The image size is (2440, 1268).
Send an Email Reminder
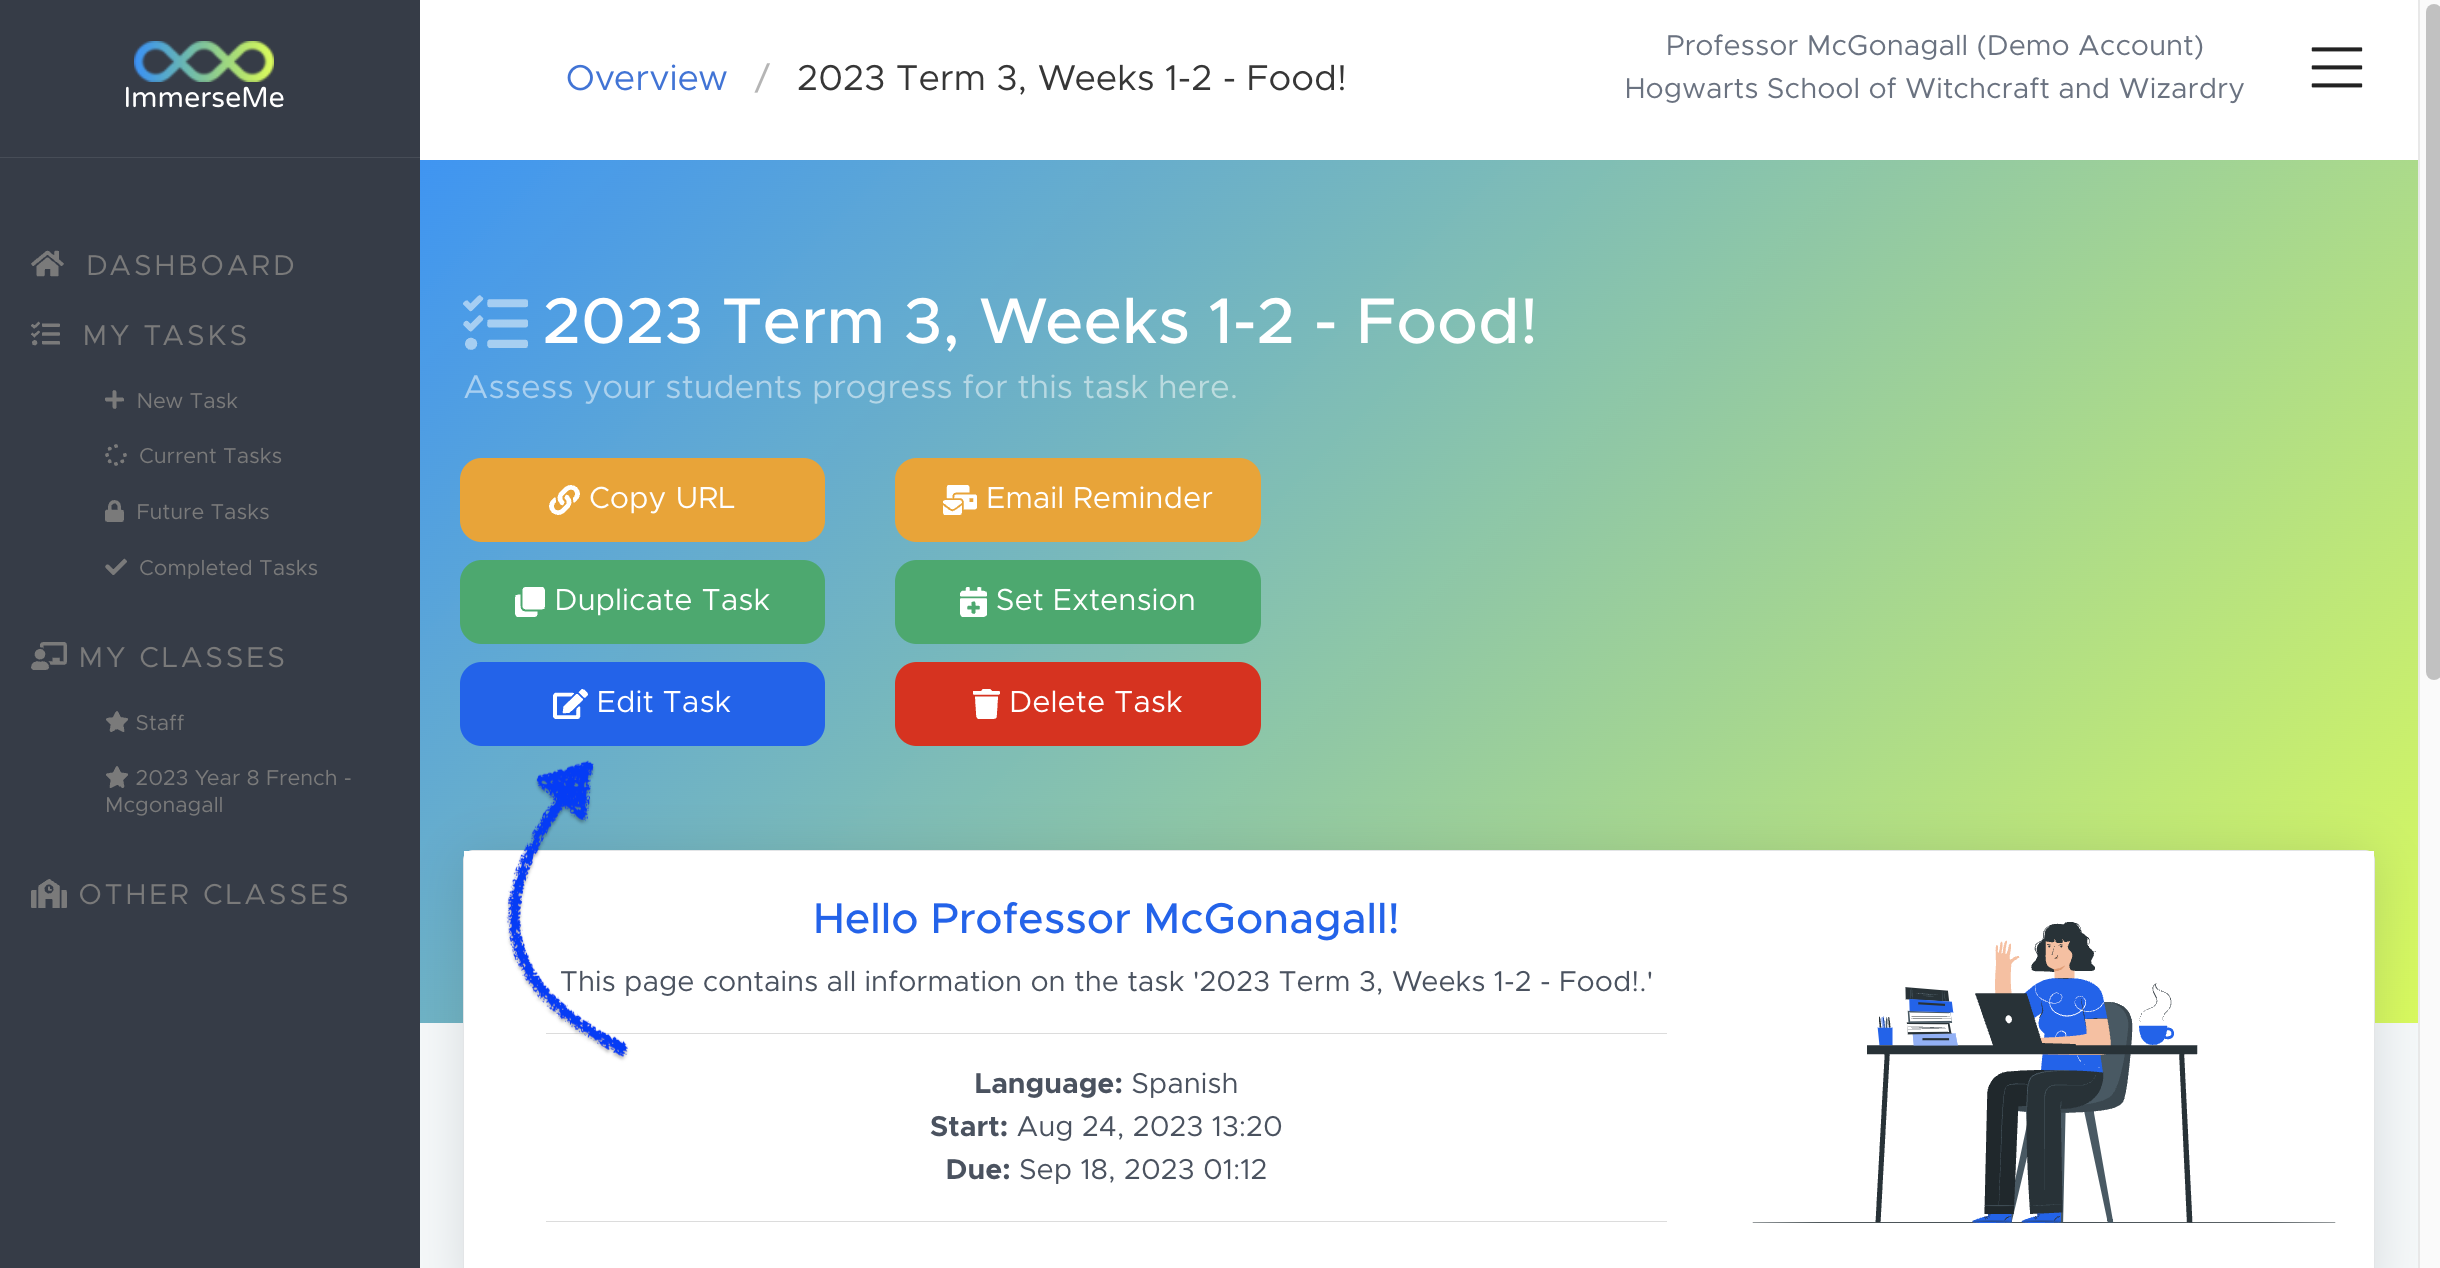tap(1077, 499)
